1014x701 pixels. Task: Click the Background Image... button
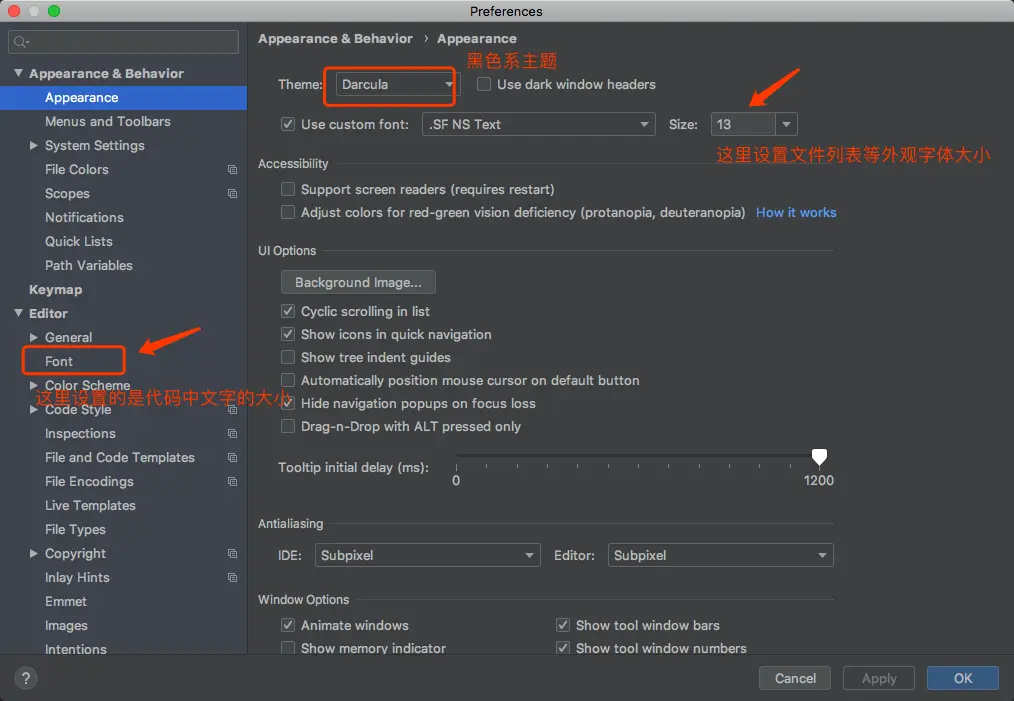(x=358, y=283)
